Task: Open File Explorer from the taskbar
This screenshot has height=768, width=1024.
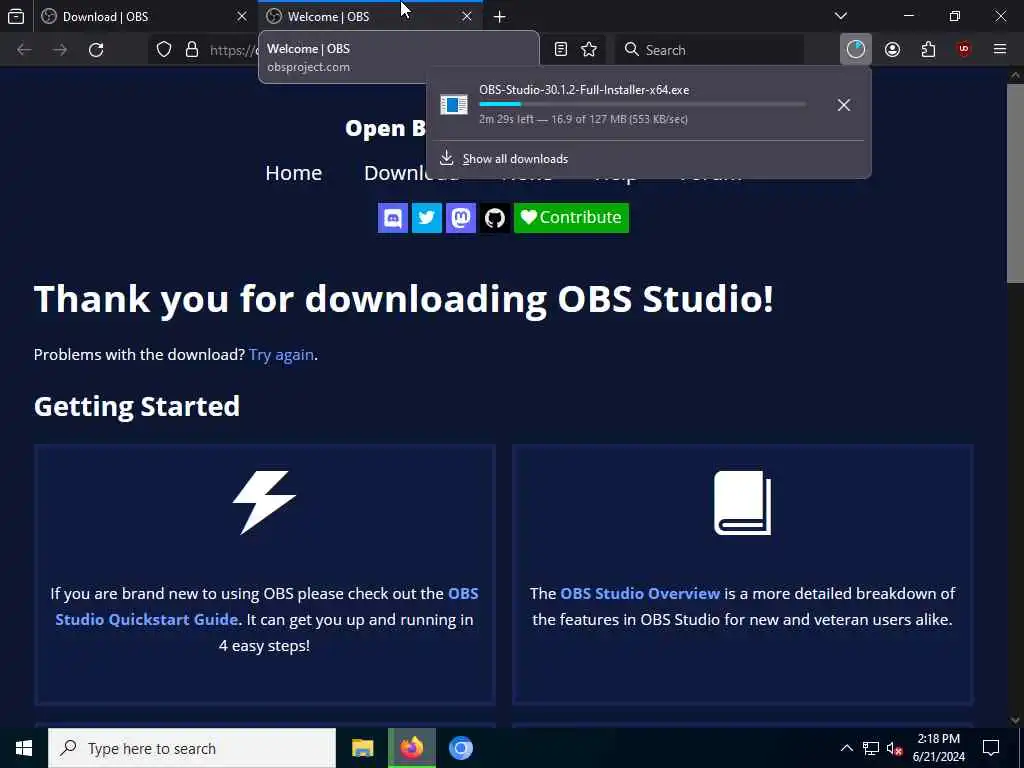Action: pyautogui.click(x=362, y=748)
